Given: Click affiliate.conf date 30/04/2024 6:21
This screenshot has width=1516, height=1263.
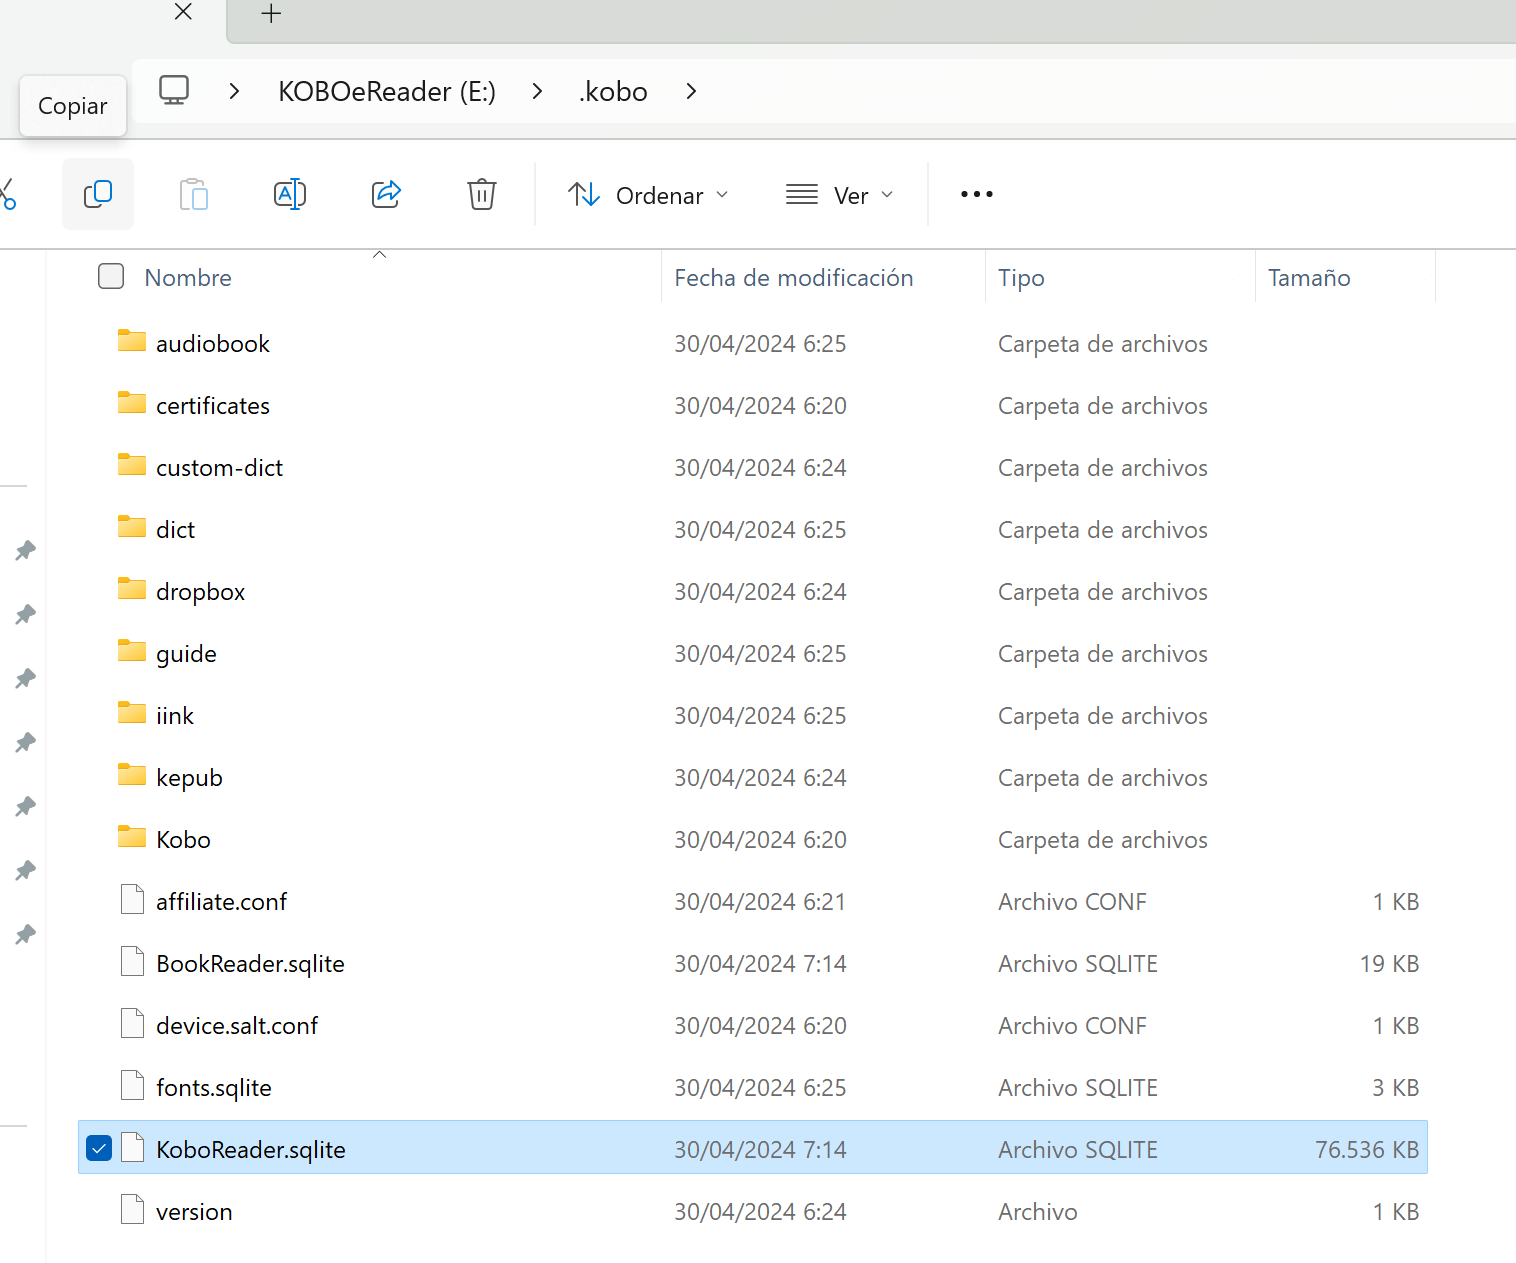Looking at the screenshot, I should 760,901.
